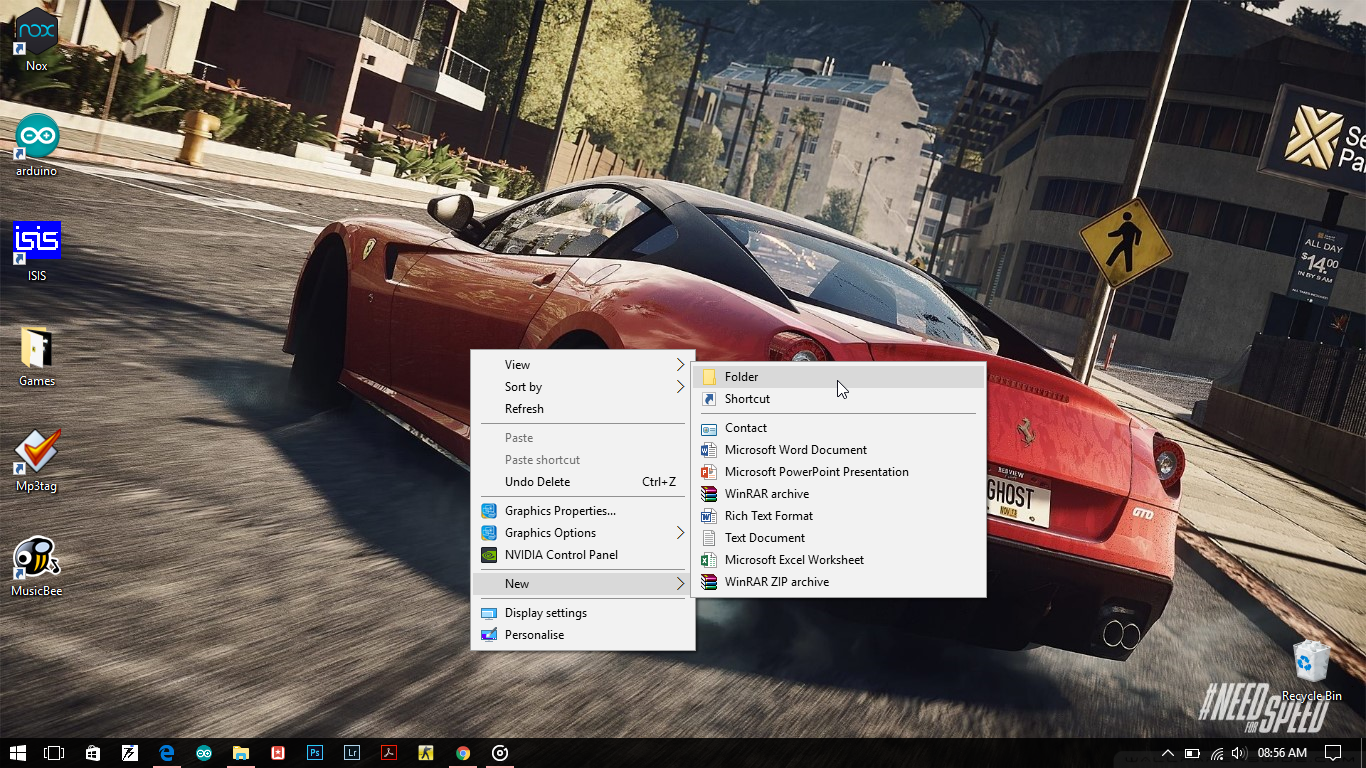Show hidden system tray icons

point(1167,753)
